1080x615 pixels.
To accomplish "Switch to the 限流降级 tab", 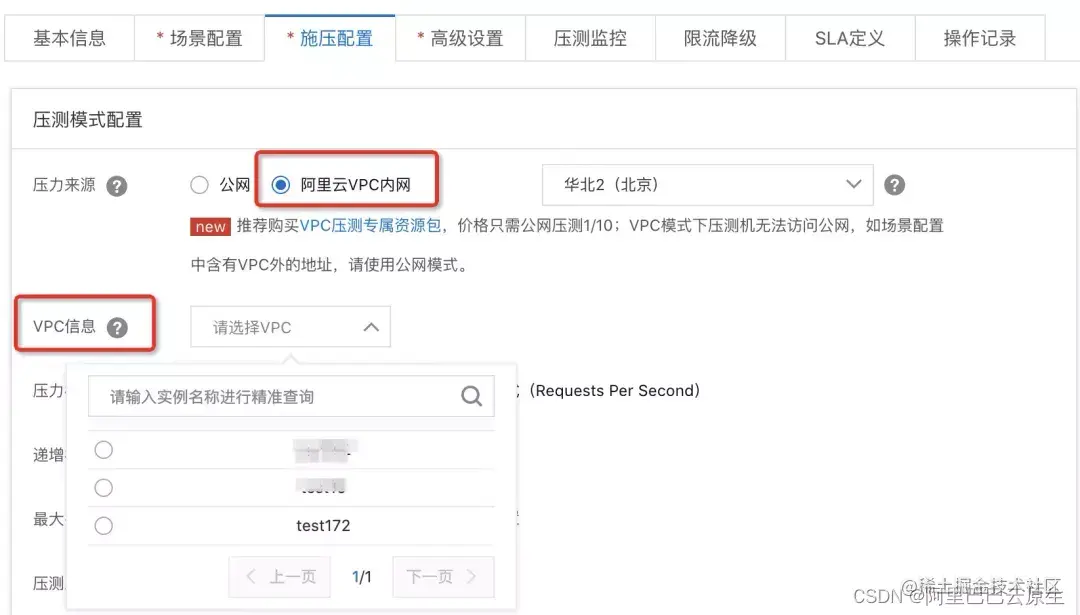I will coord(720,39).
